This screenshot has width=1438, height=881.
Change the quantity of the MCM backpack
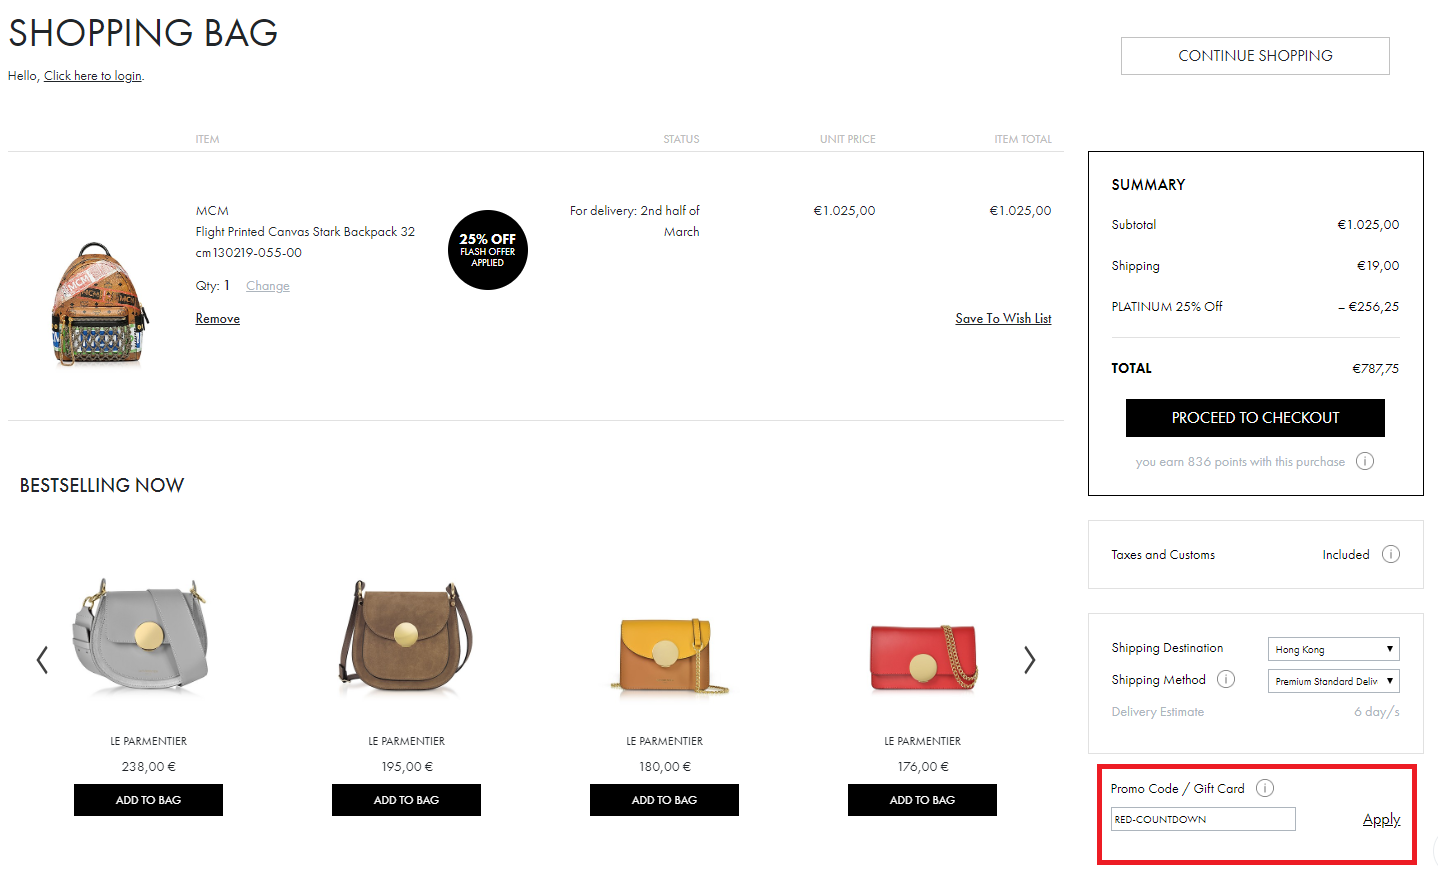(268, 286)
